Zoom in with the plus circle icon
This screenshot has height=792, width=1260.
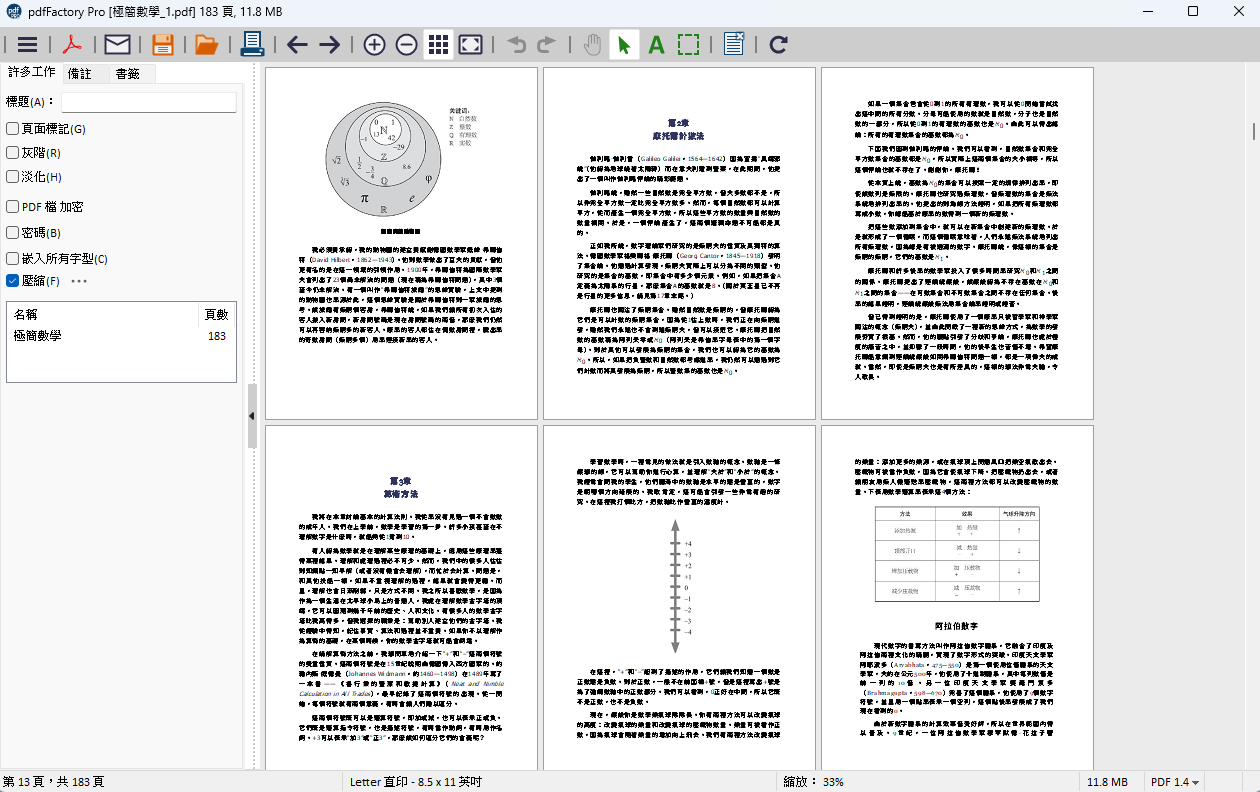coord(374,44)
